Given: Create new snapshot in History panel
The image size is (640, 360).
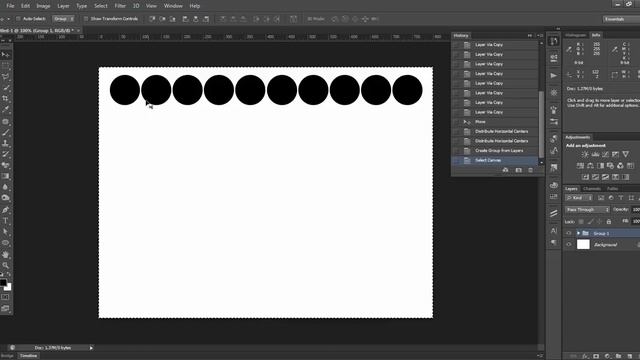Looking at the screenshot, I should (x=518, y=170).
